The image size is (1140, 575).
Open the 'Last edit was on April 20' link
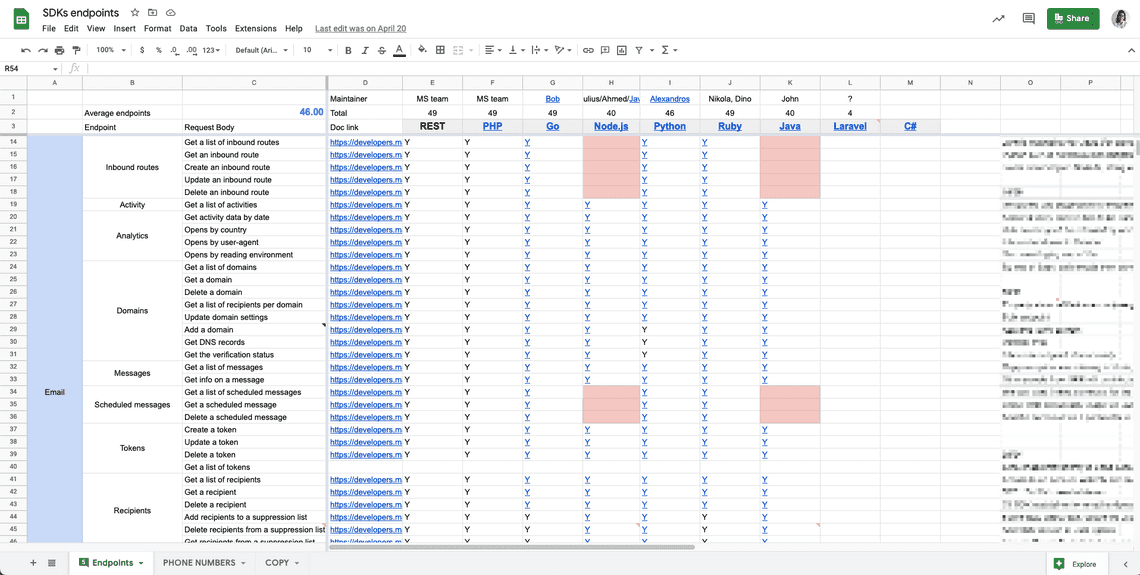[x=360, y=29]
